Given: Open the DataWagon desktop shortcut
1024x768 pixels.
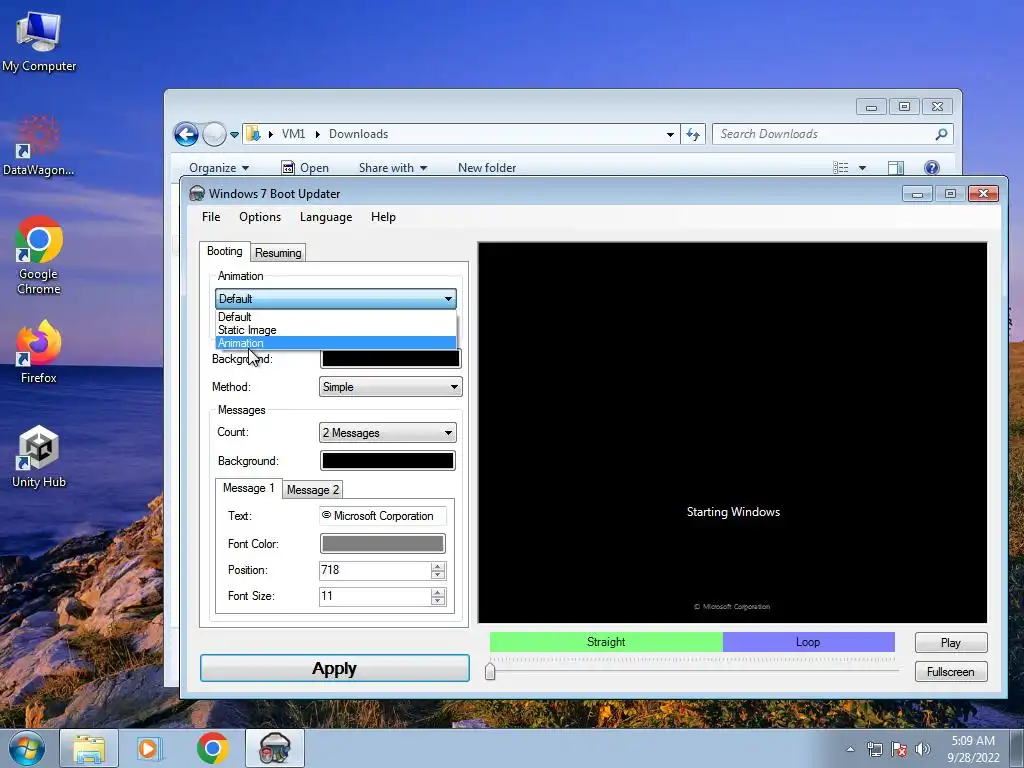Looking at the screenshot, I should pyautogui.click(x=39, y=146).
